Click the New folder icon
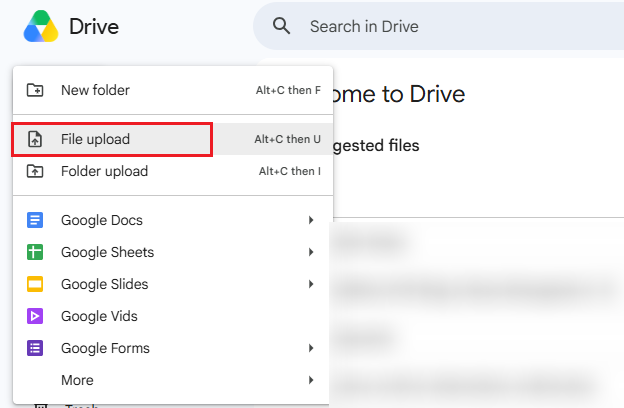The height and width of the screenshot is (408, 624). pos(35,90)
